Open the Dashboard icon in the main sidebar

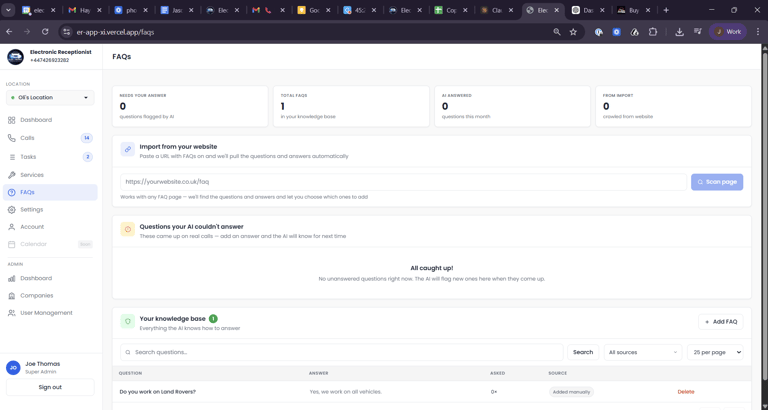coord(12,120)
